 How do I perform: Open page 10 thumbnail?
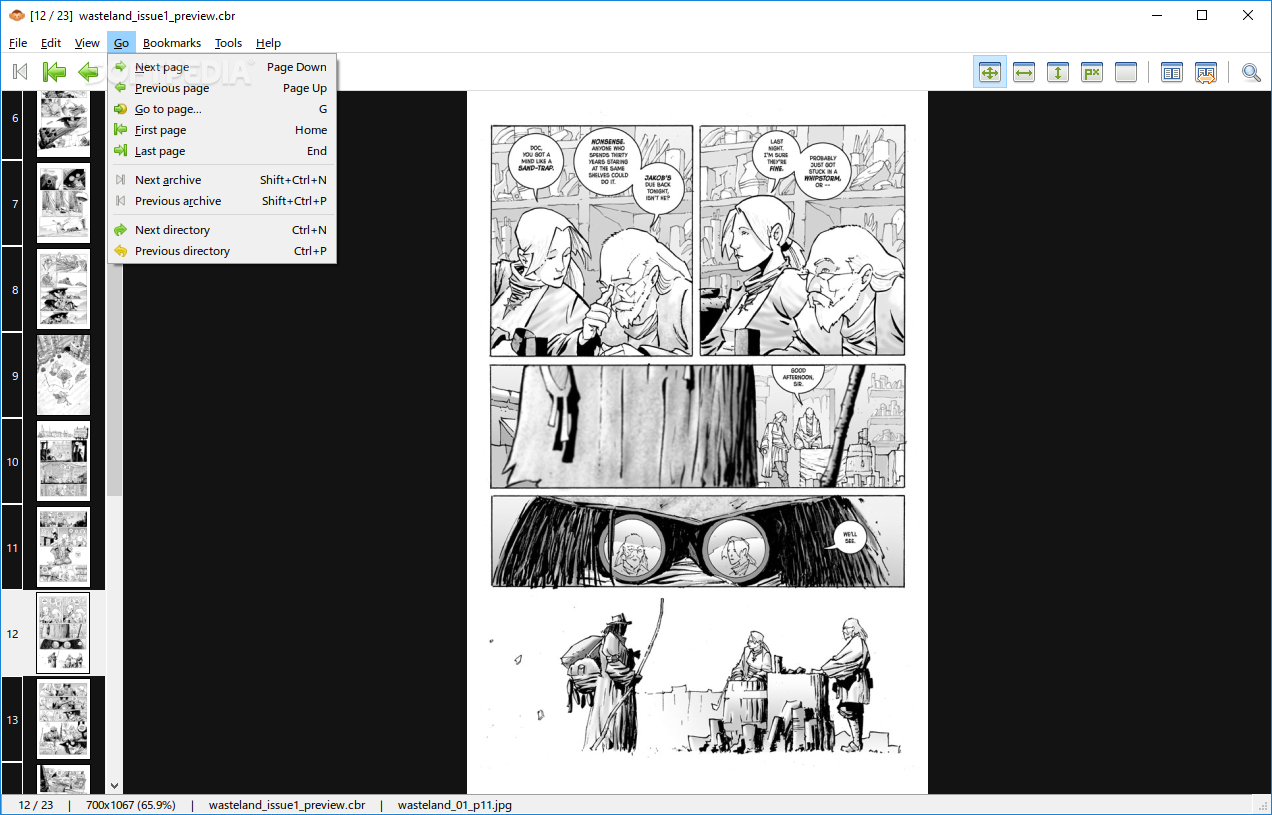63,461
